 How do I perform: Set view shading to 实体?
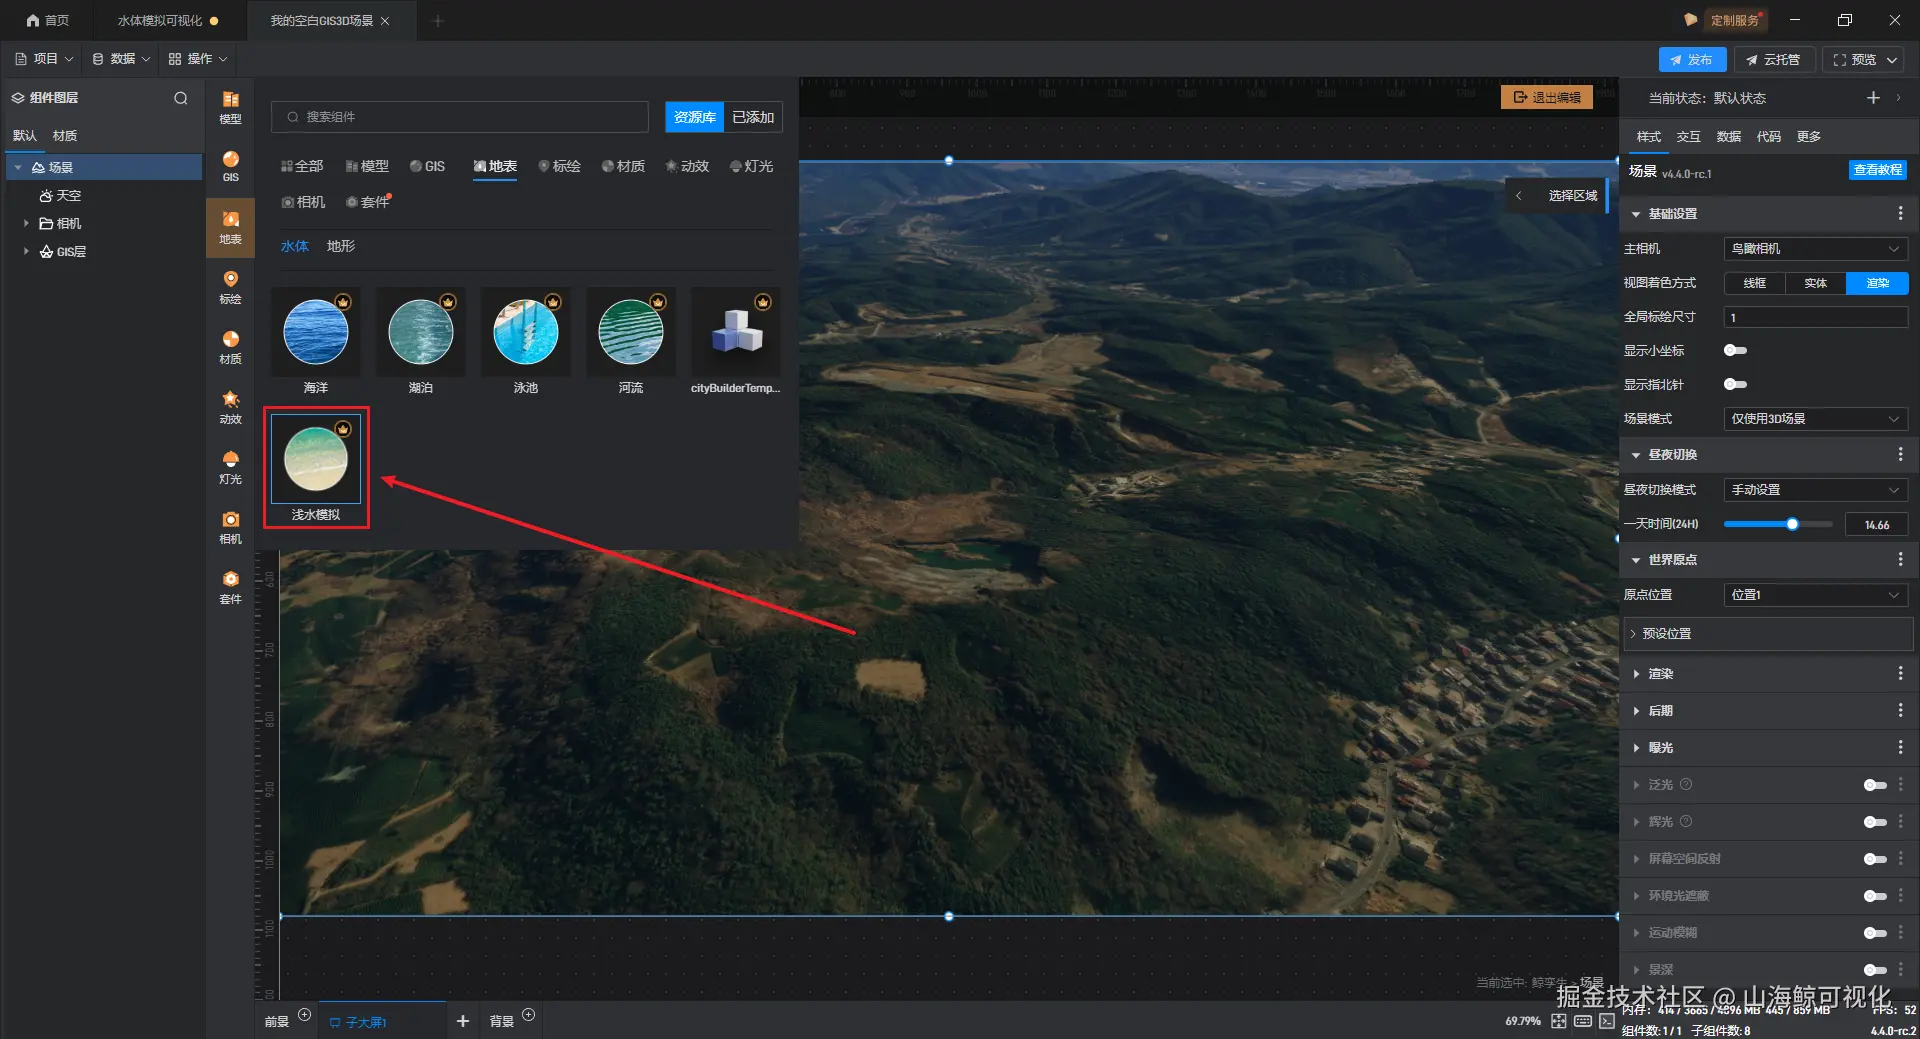coord(1816,283)
